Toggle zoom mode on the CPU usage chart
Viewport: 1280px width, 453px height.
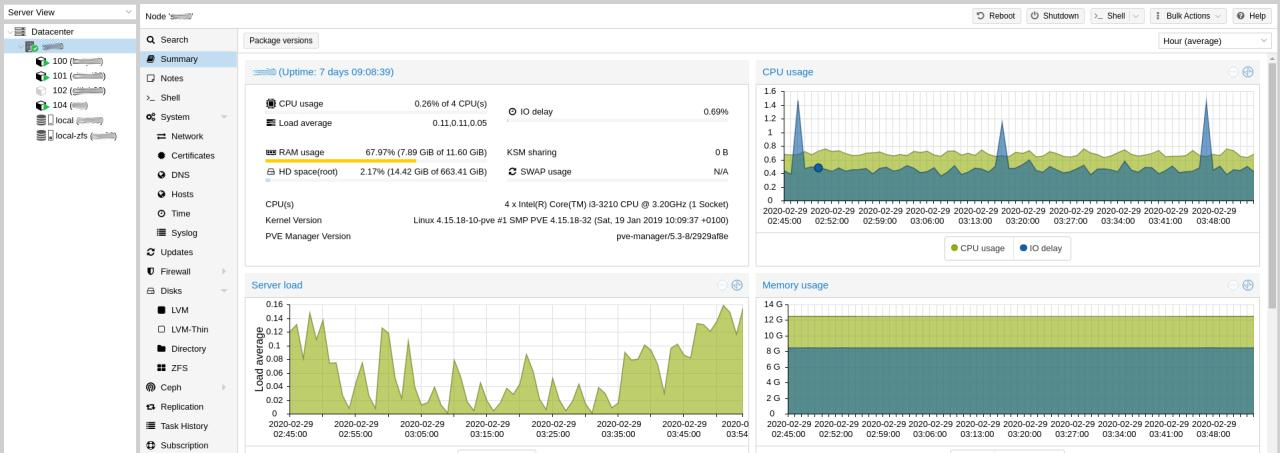1247,72
